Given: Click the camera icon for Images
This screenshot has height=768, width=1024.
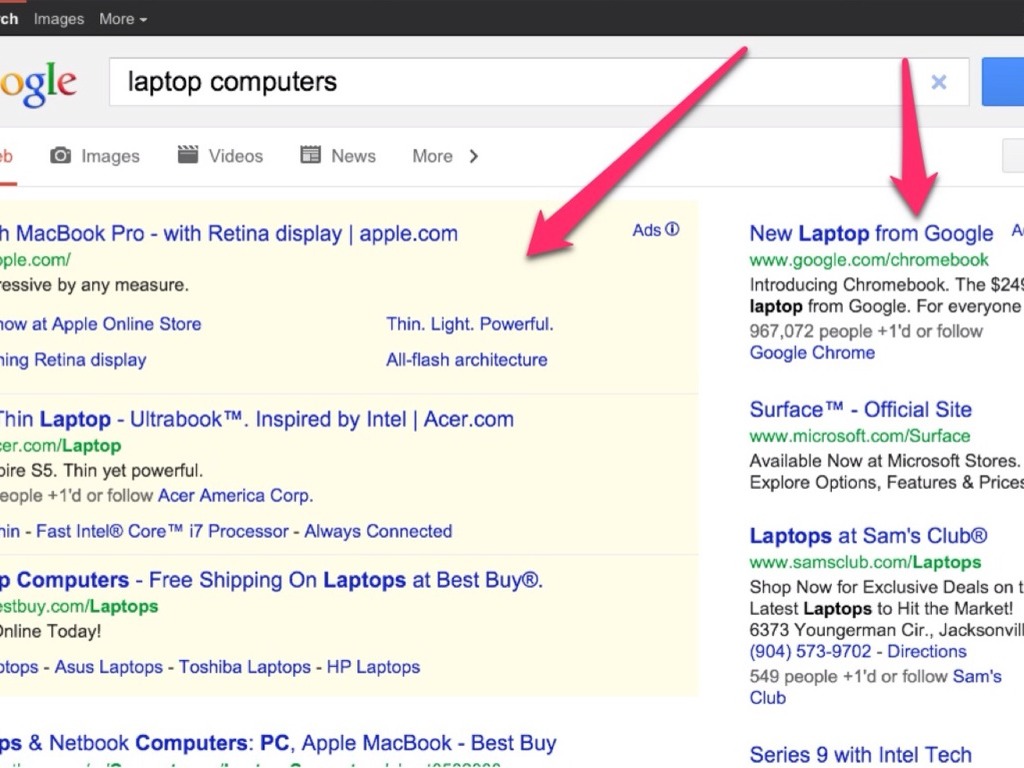Looking at the screenshot, I should (x=61, y=156).
